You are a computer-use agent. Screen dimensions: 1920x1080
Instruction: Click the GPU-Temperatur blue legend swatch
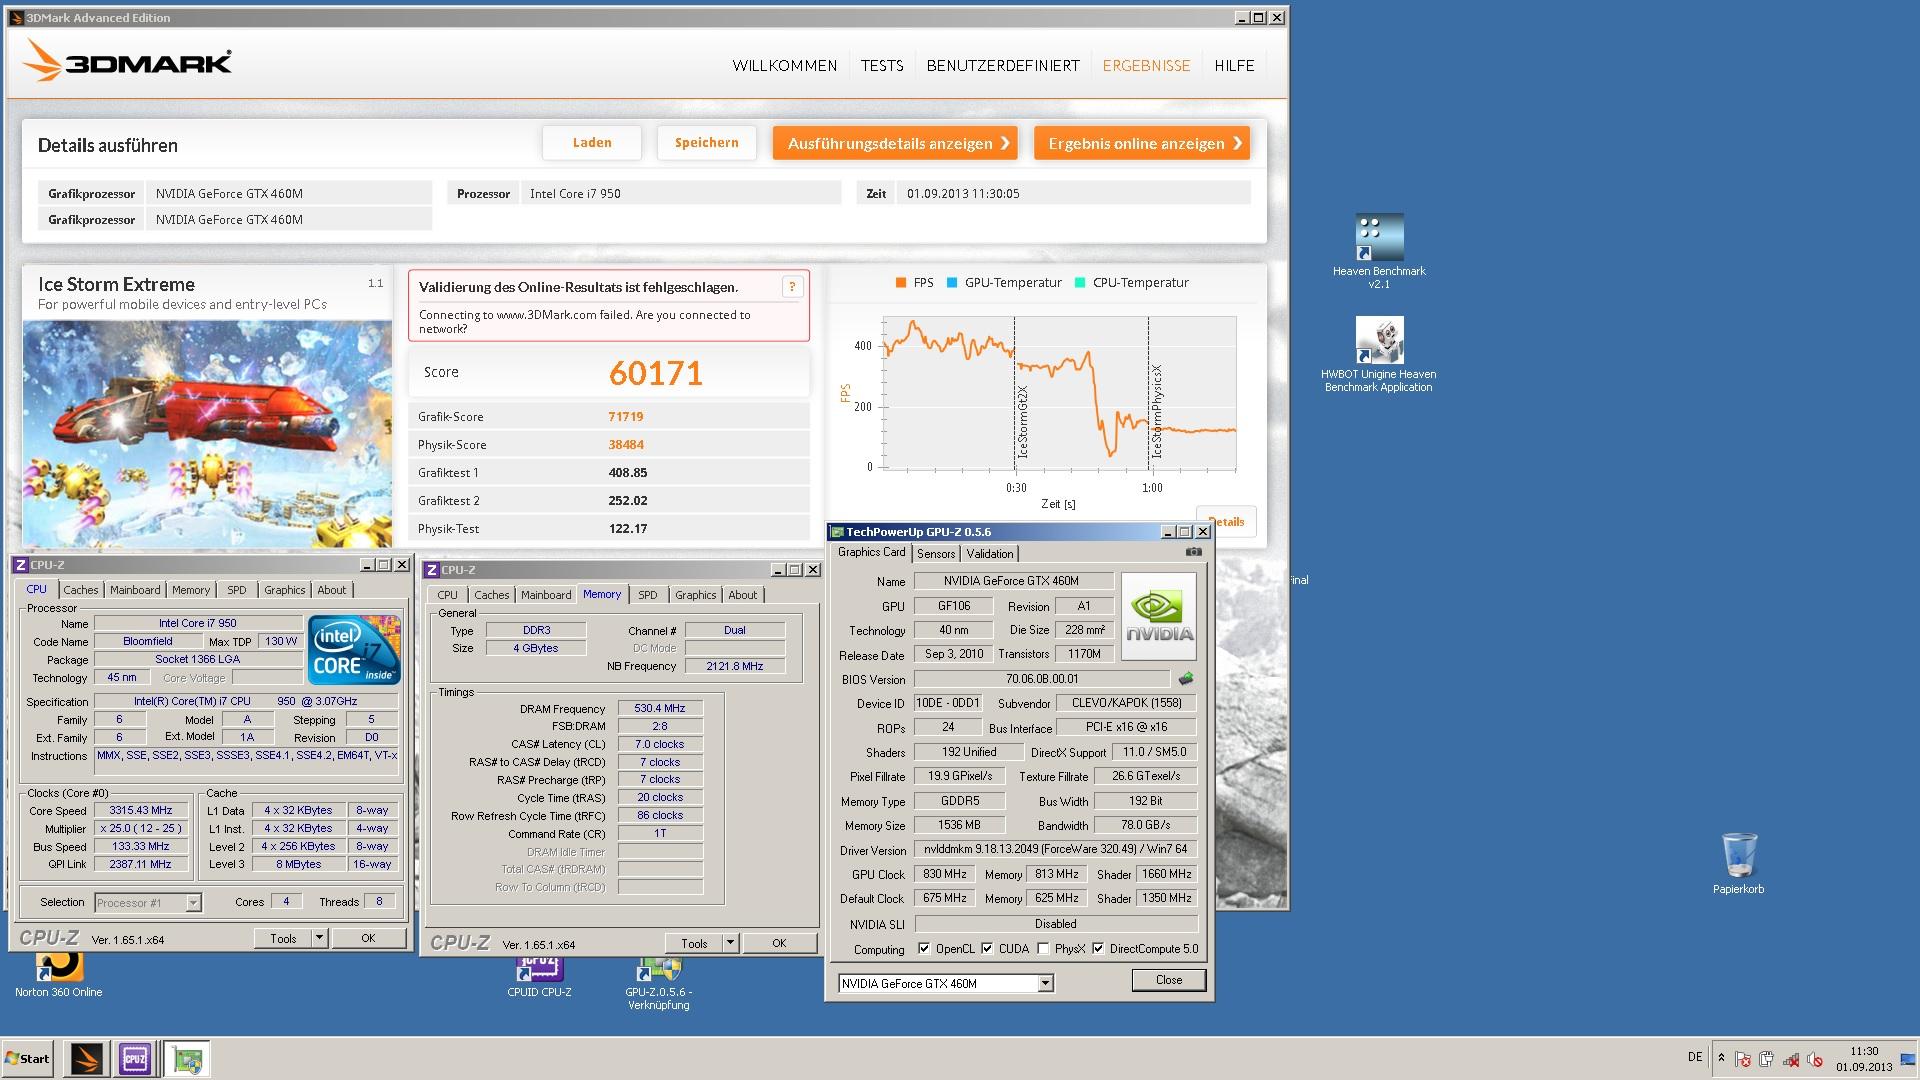[952, 283]
